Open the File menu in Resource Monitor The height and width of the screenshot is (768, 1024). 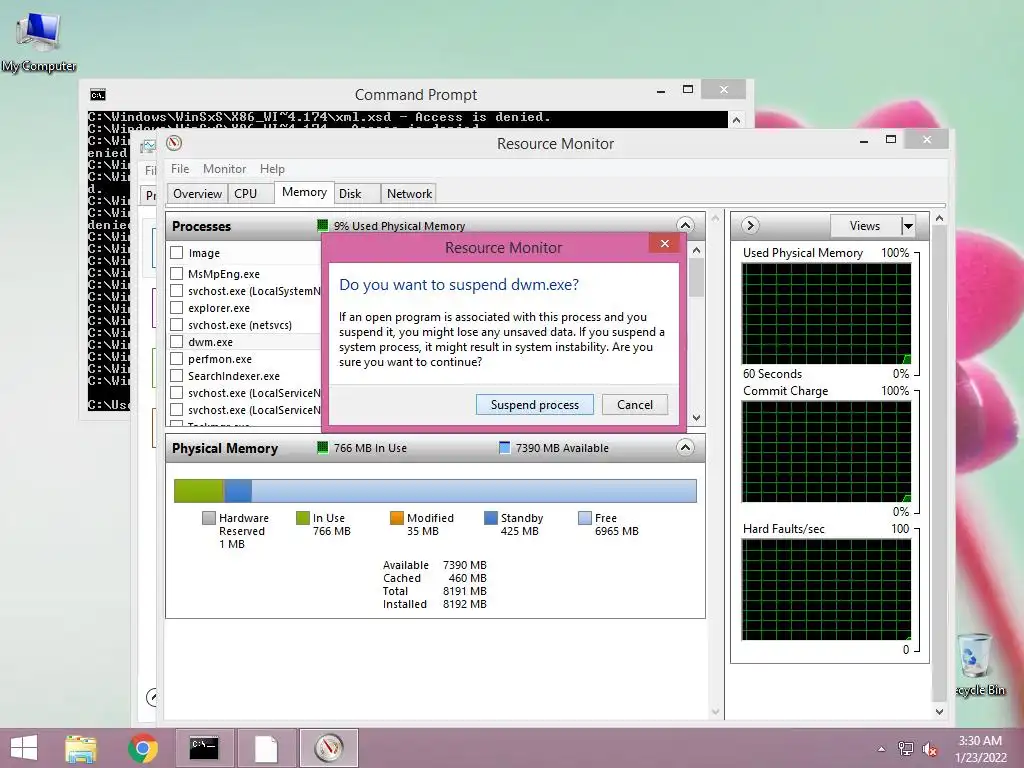coord(180,168)
